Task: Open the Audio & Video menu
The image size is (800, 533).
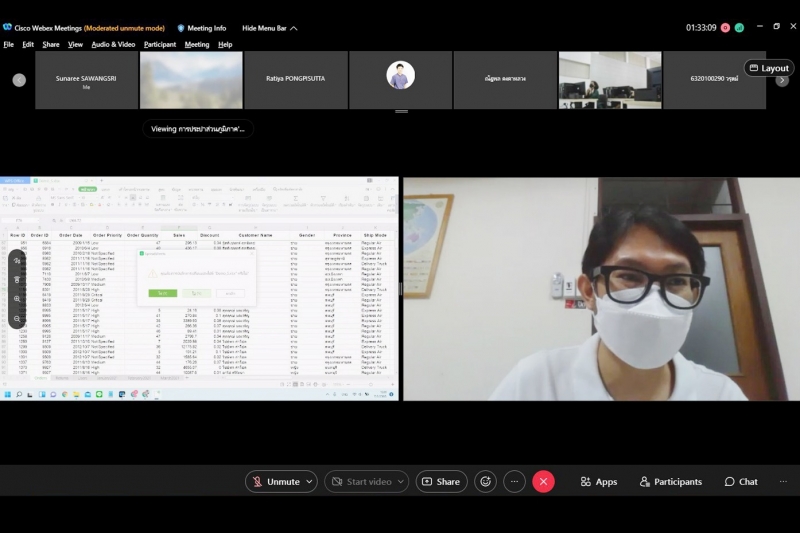Action: point(113,45)
